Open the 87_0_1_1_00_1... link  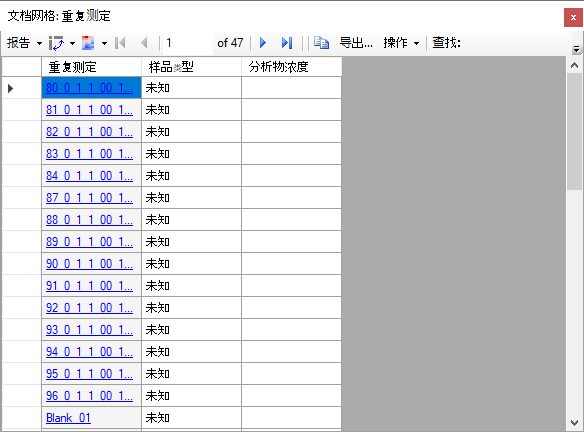pyautogui.click(x=89, y=198)
